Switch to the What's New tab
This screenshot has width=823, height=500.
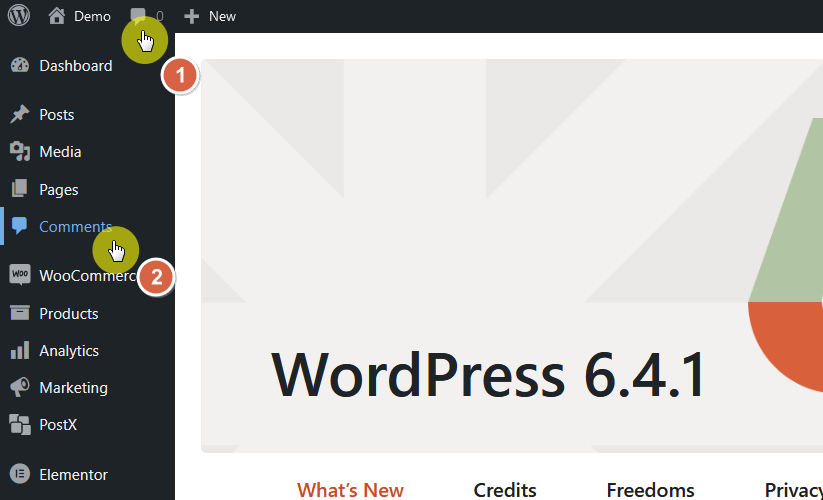click(x=350, y=490)
